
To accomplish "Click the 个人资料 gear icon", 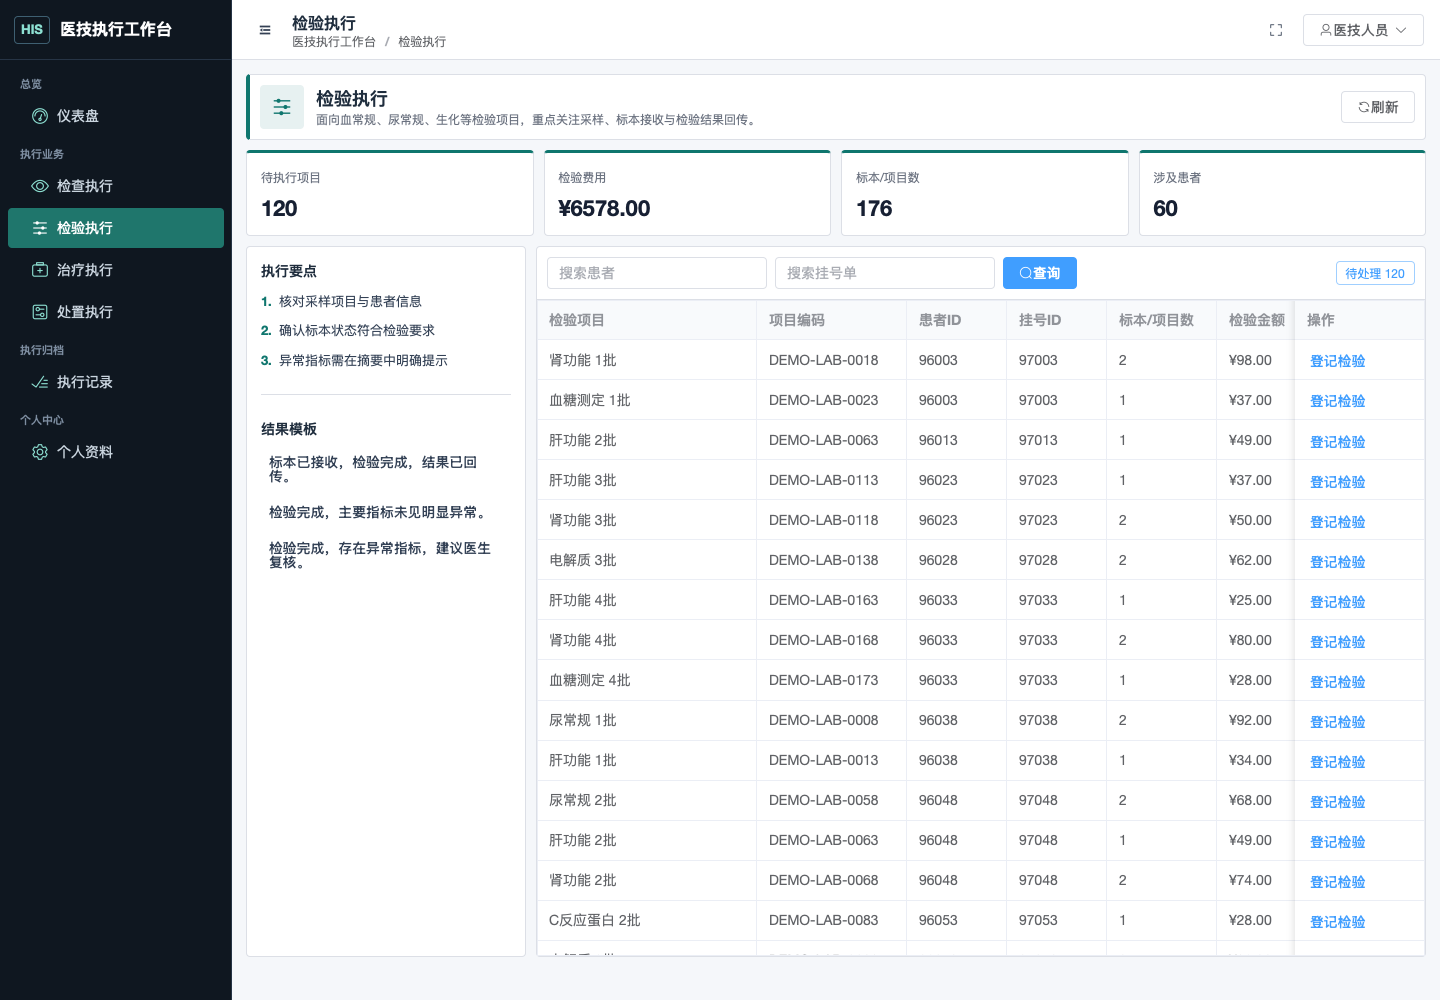I will coord(40,452).
